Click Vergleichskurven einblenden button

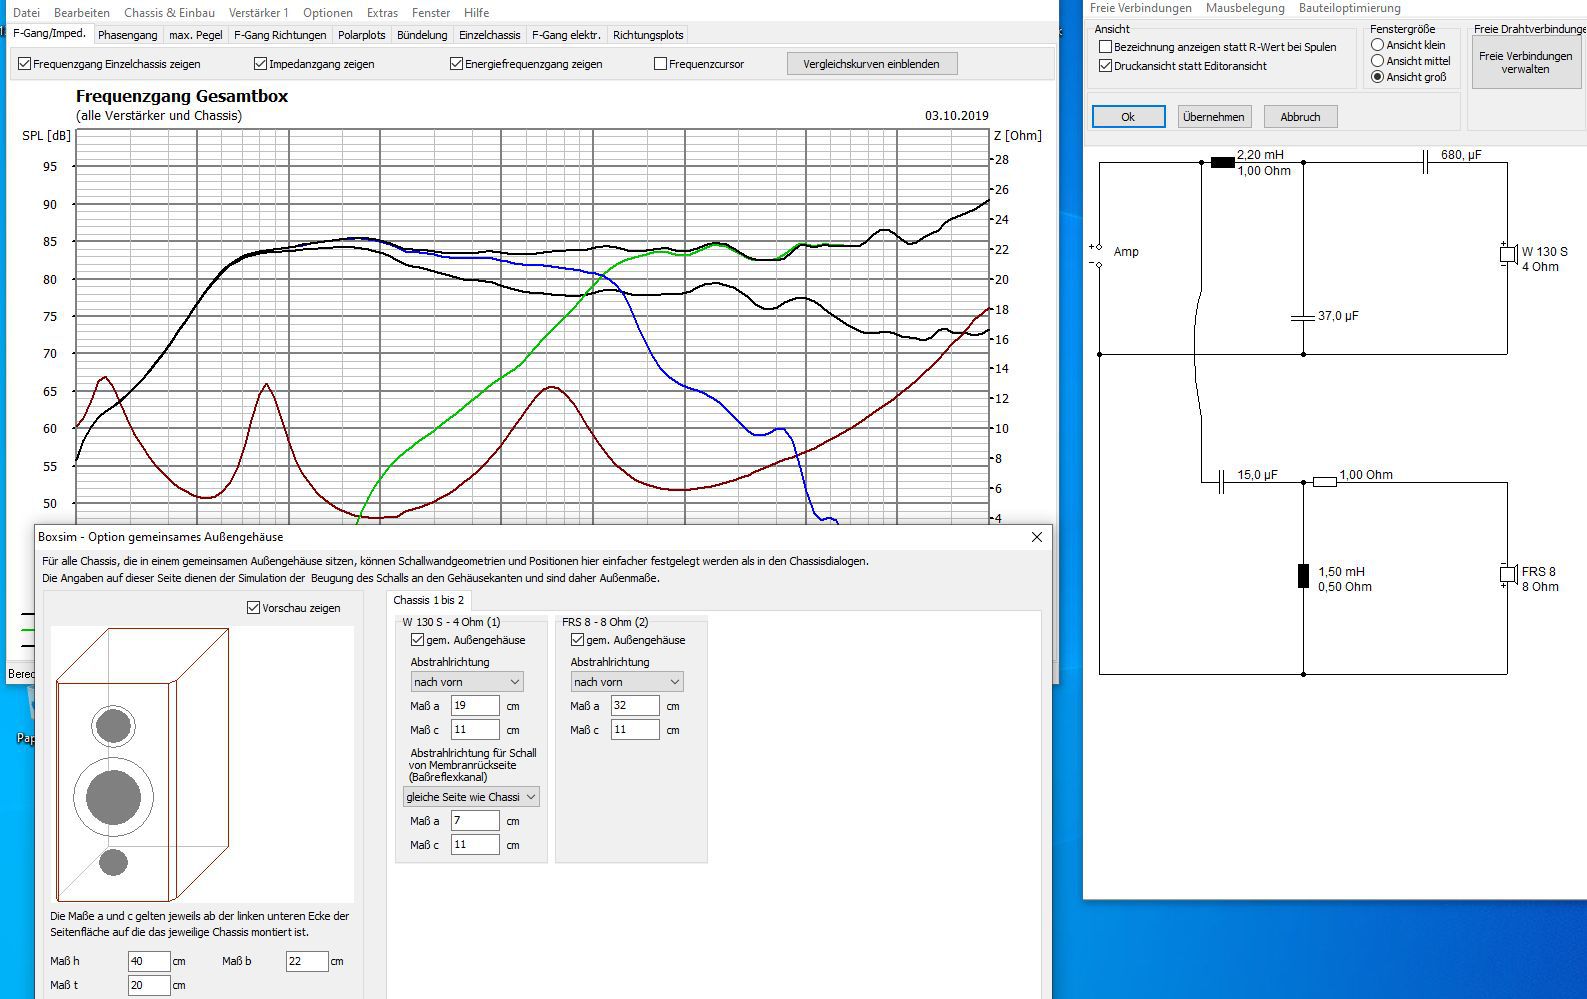pos(871,64)
